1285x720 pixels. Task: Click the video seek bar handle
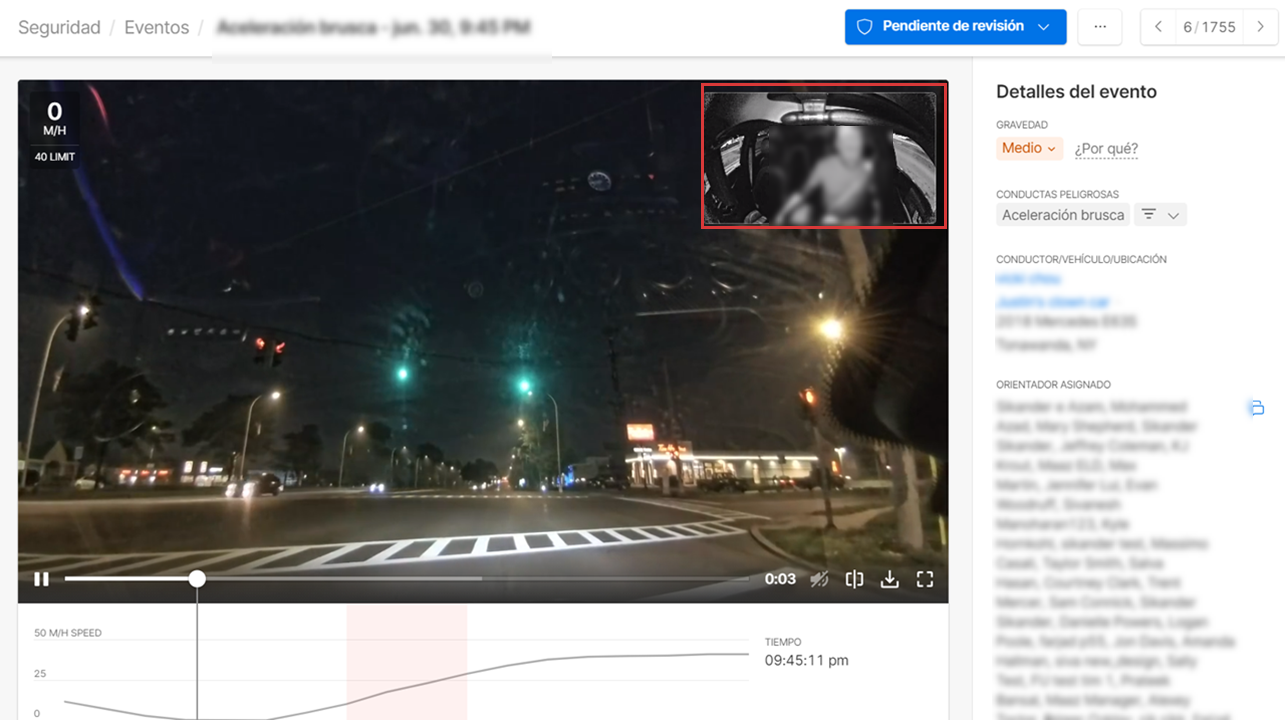pyautogui.click(x=197, y=579)
